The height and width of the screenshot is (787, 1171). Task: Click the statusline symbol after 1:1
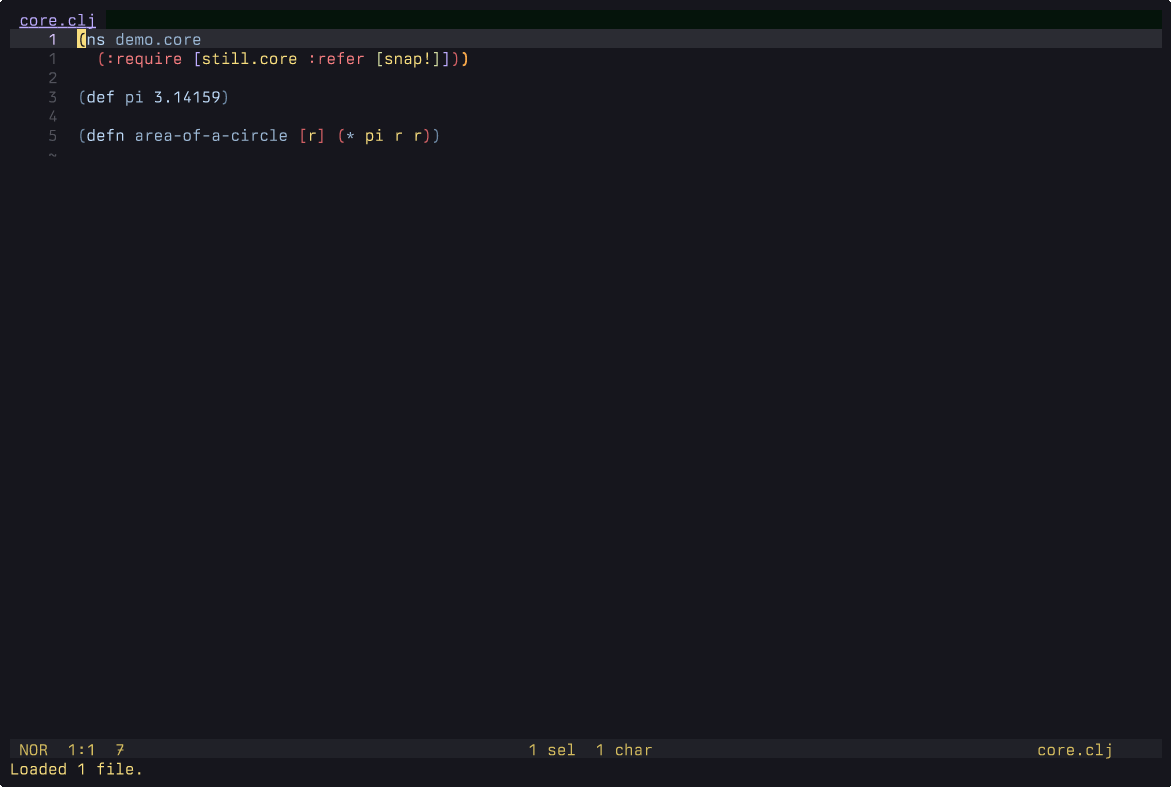(x=120, y=750)
